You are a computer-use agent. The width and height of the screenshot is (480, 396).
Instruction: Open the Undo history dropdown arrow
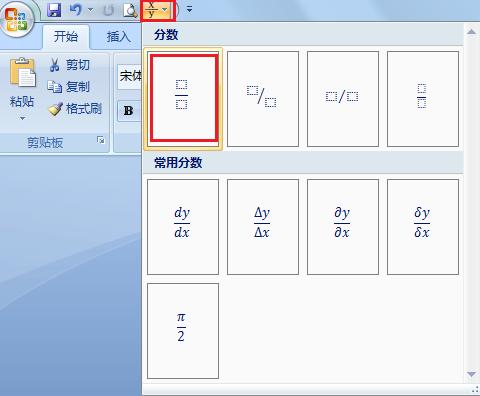[90, 10]
